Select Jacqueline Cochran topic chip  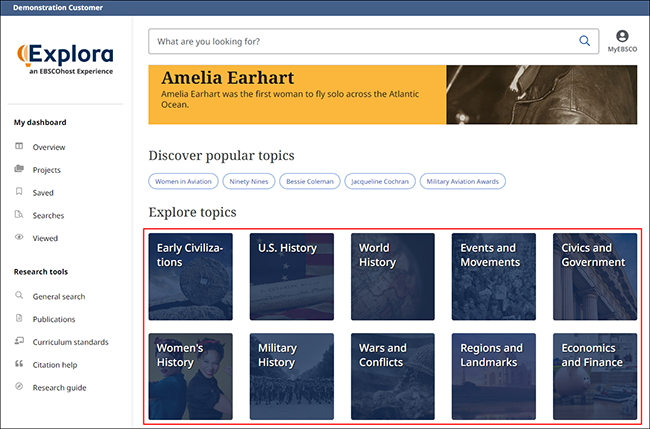[x=380, y=181]
